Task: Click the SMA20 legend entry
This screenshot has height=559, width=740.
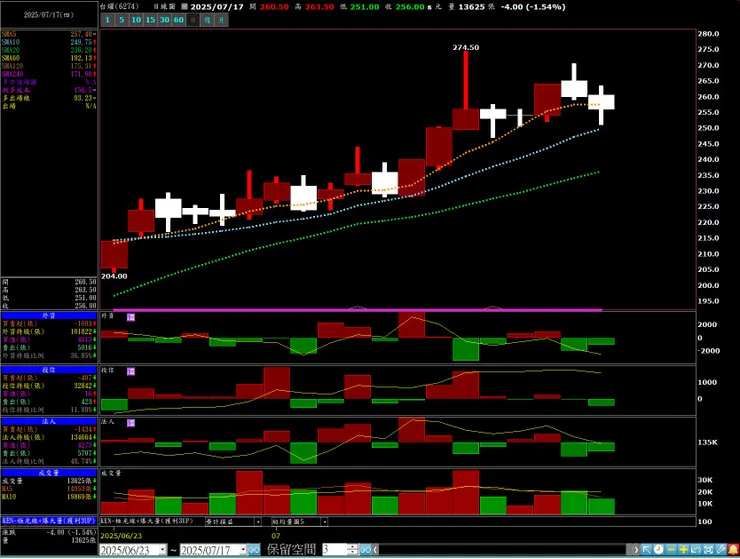Action: pyautogui.click(x=49, y=50)
